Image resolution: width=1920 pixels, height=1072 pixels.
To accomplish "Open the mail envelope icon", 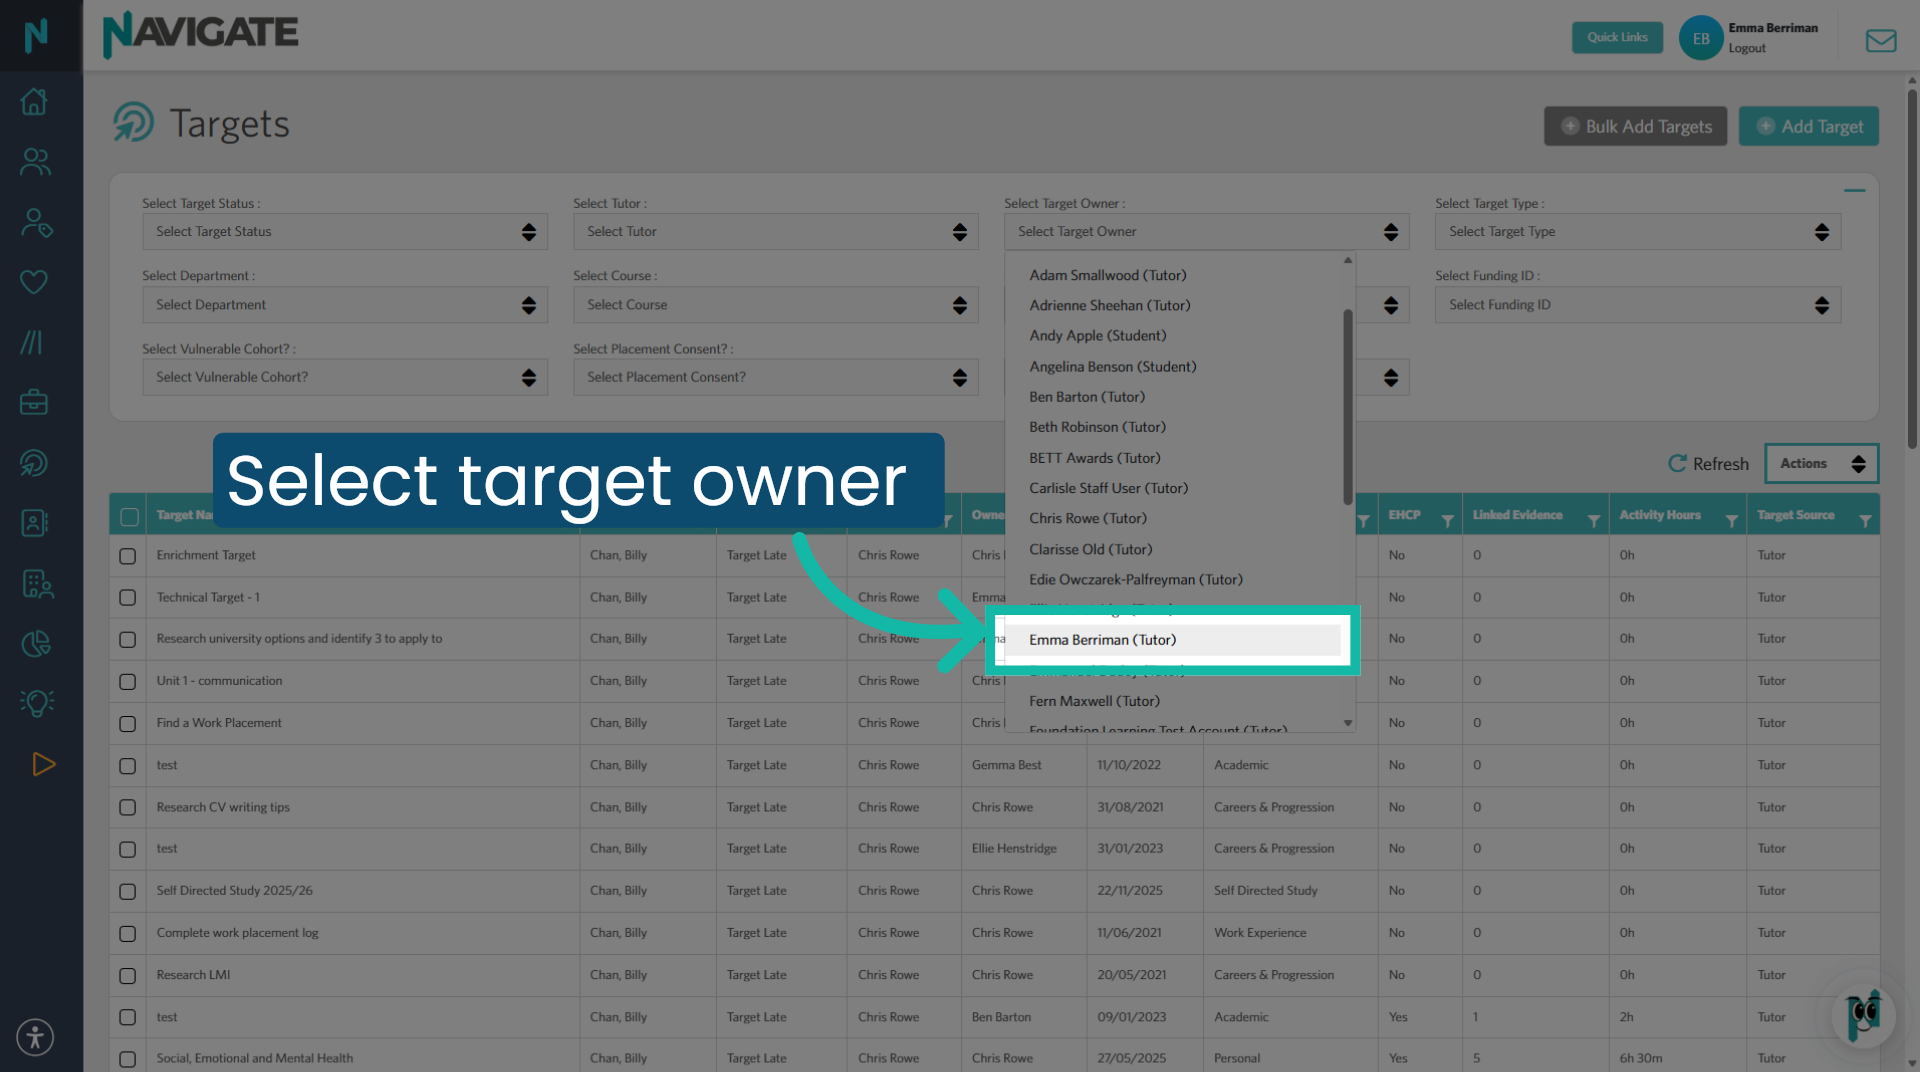I will tap(1880, 40).
